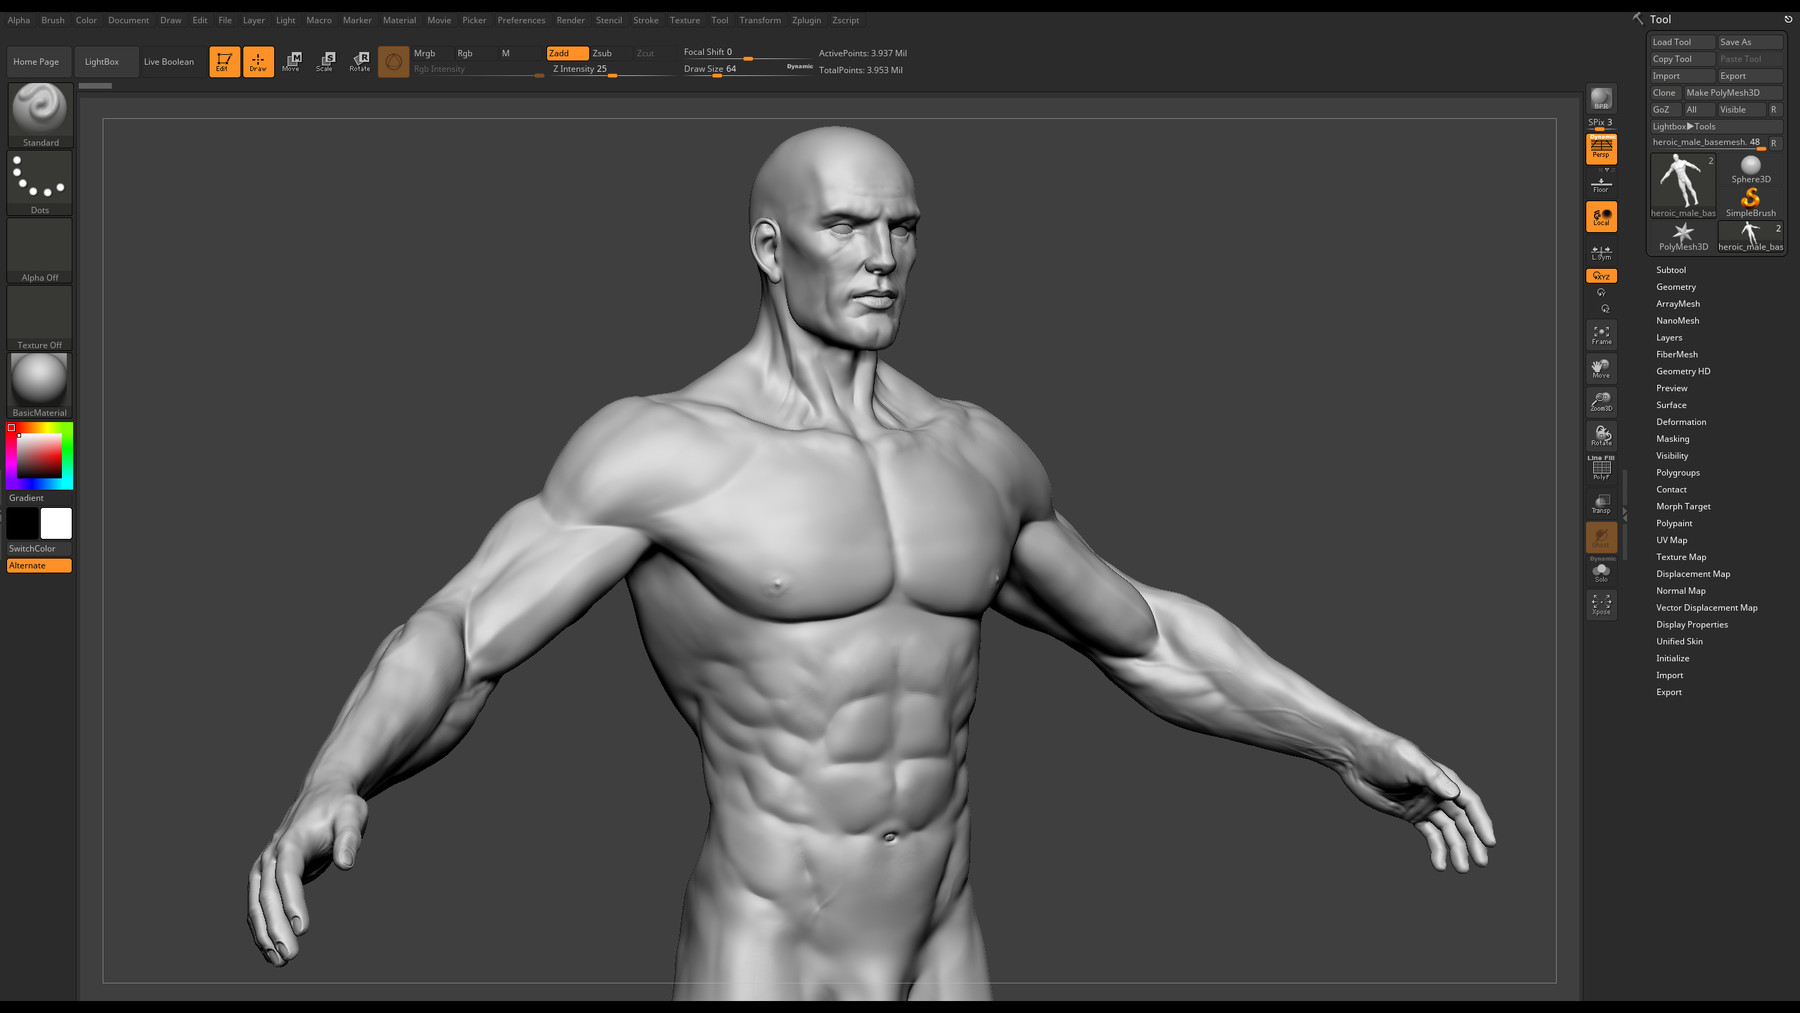
Task: Expand the Morph Target section
Action: tap(1683, 507)
